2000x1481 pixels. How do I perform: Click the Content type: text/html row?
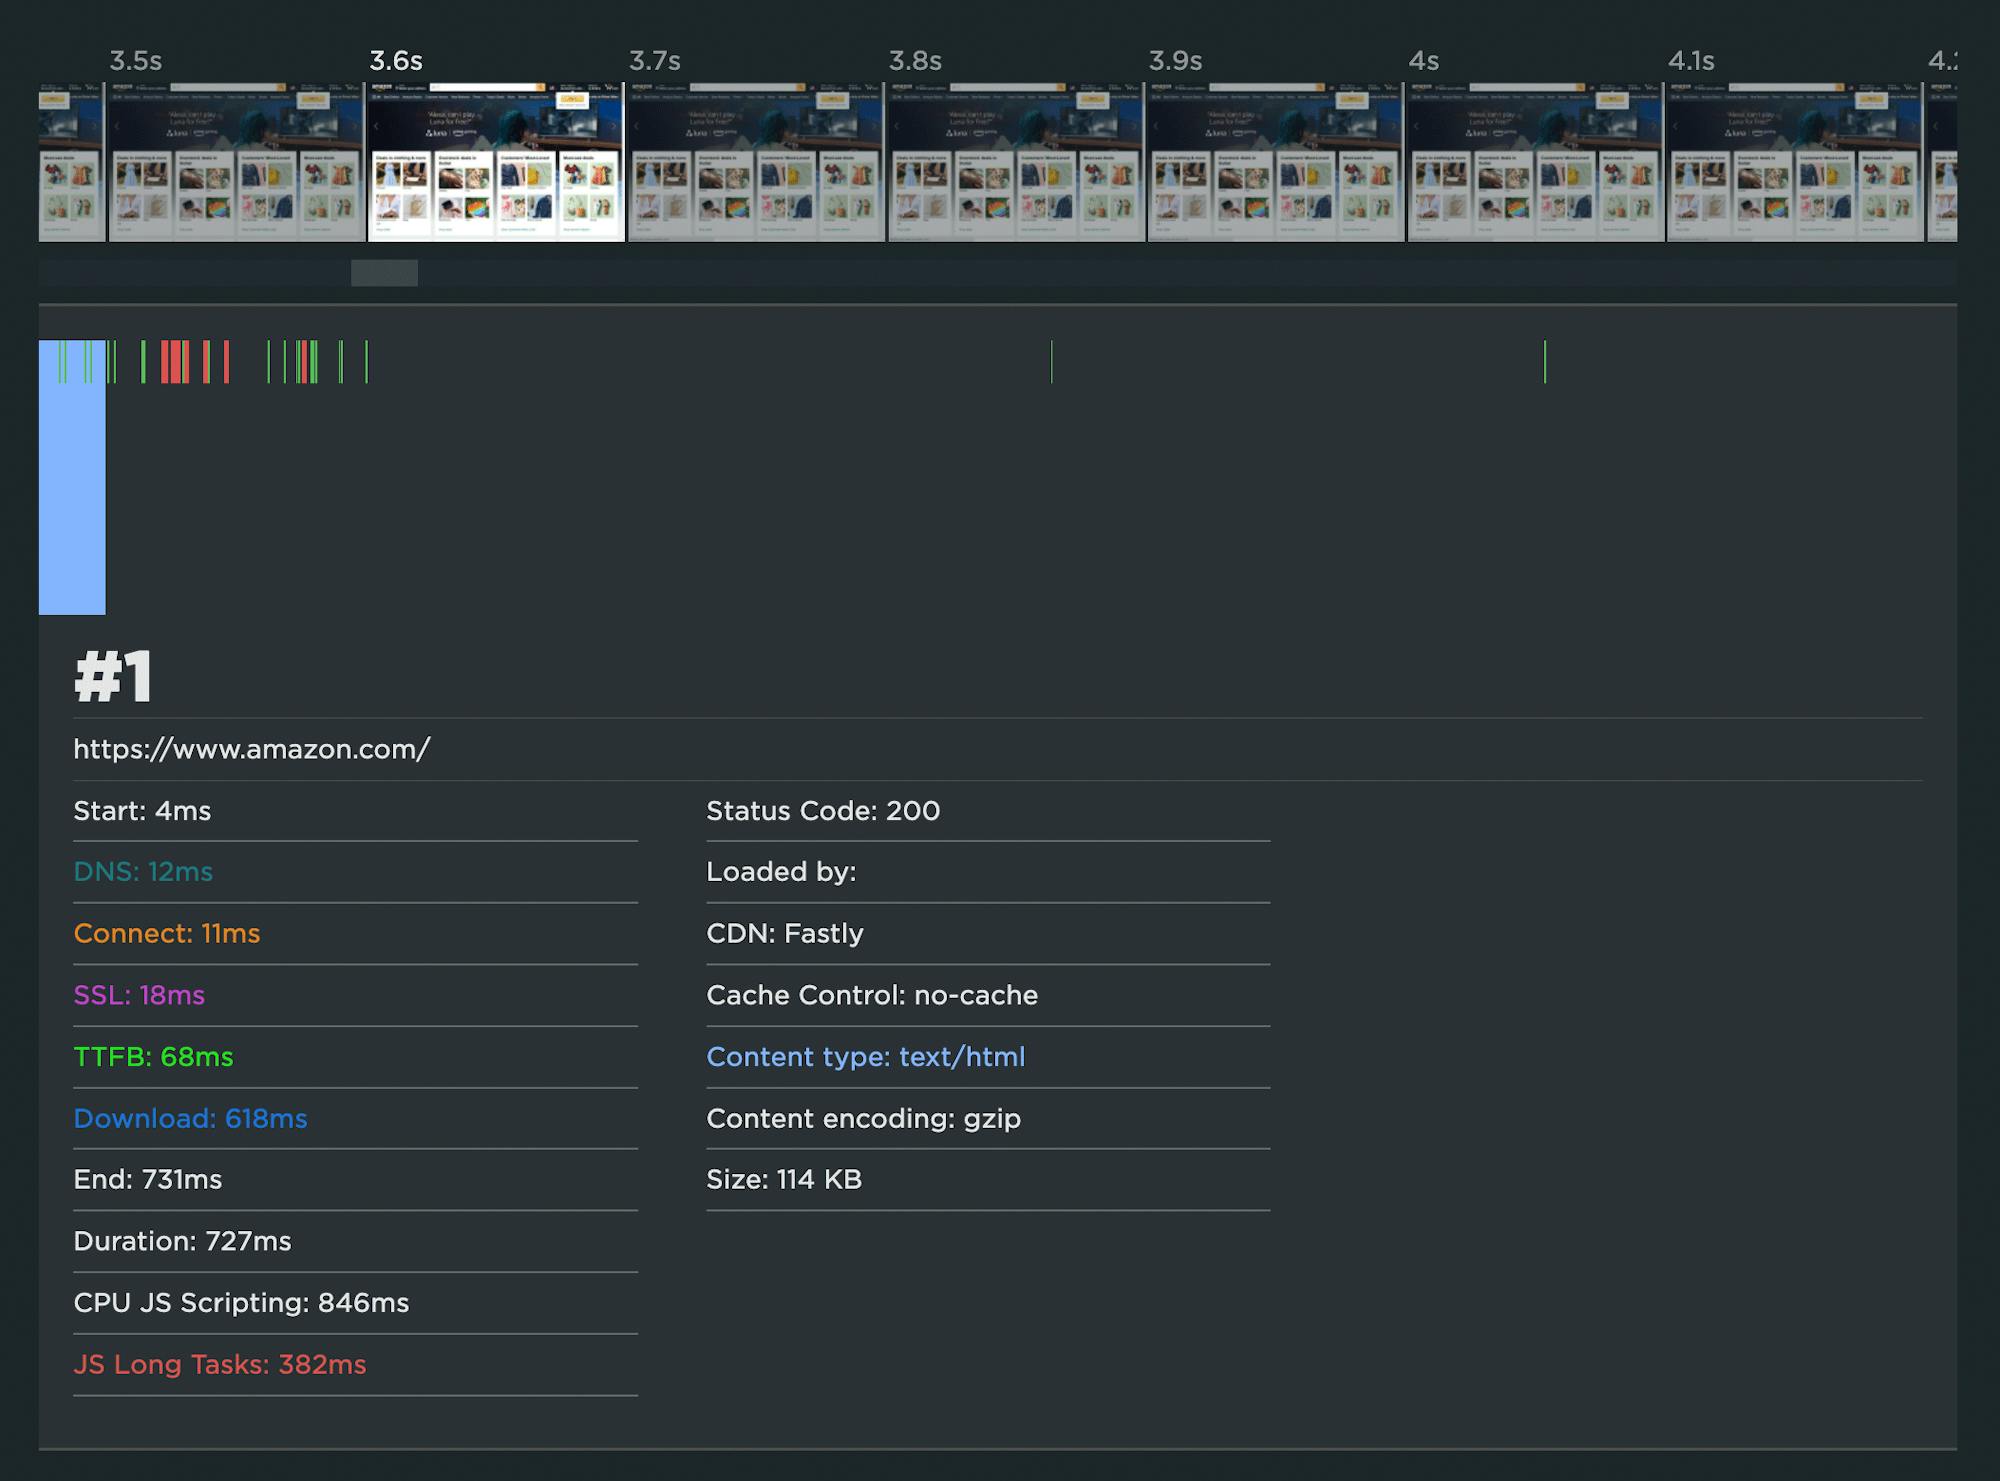point(865,1057)
